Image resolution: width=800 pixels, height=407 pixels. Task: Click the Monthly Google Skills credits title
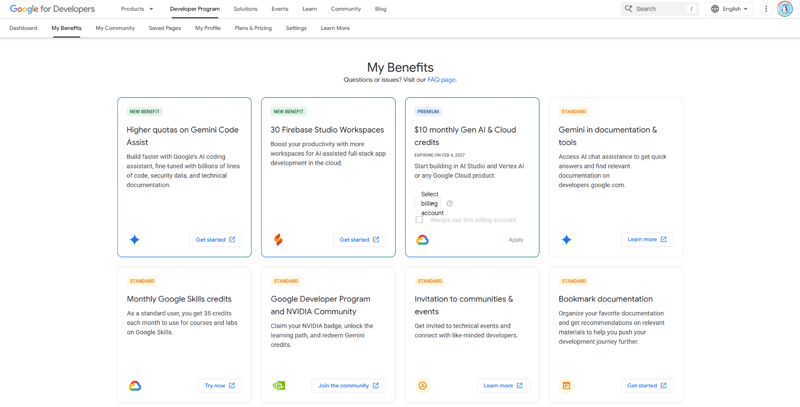coord(179,299)
